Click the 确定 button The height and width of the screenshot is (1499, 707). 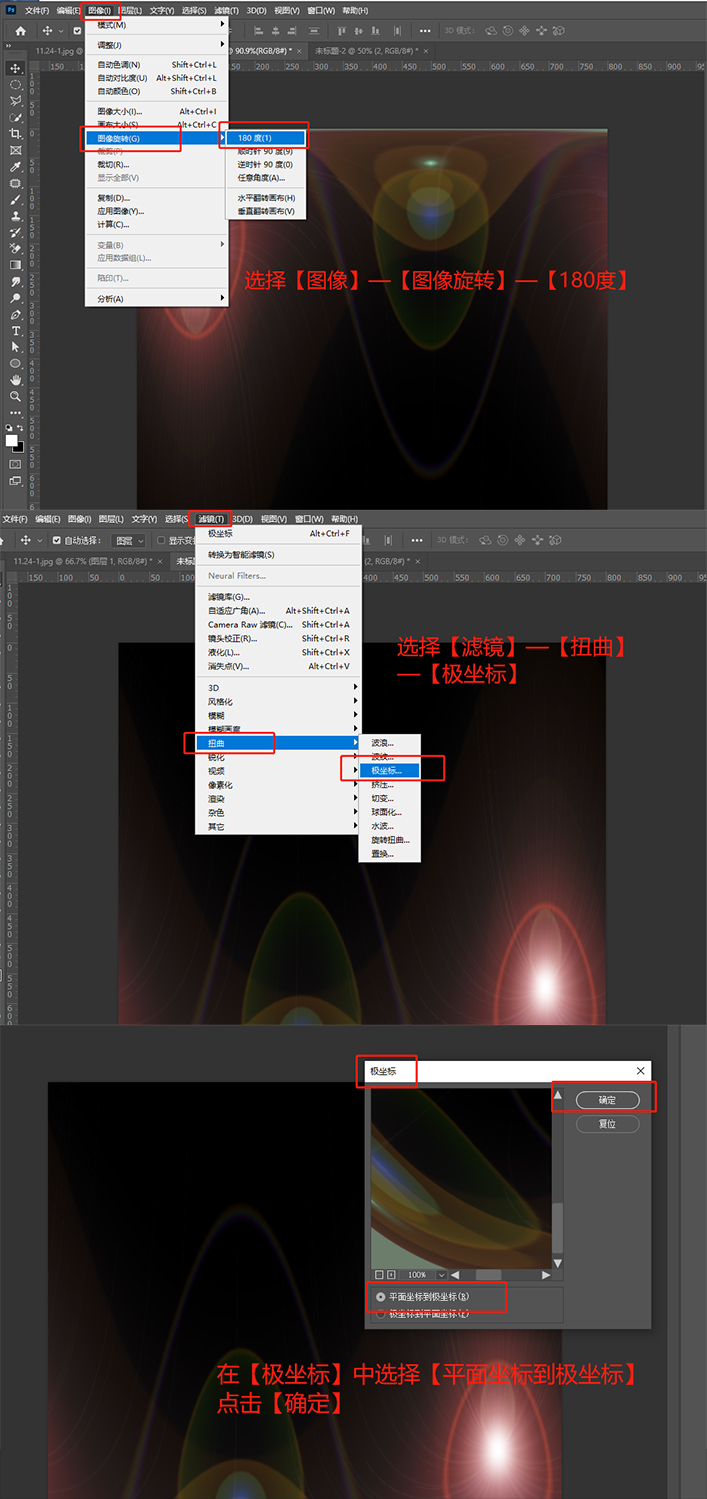[607, 1100]
